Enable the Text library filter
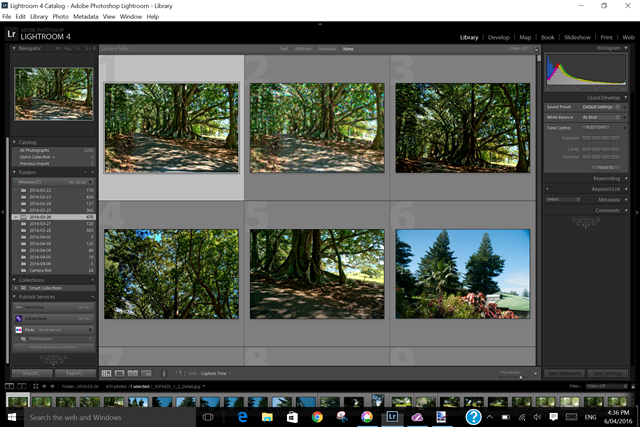This screenshot has height=427, width=640. point(284,49)
